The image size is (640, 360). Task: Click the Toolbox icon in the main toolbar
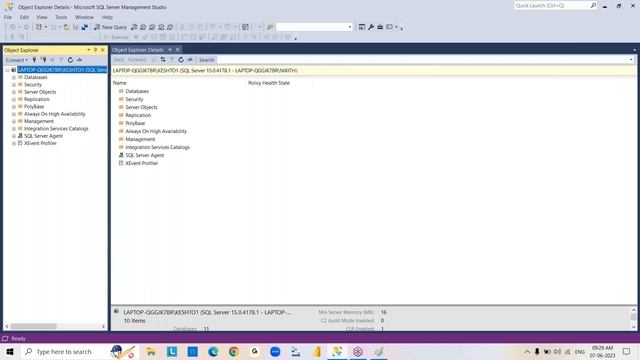pyautogui.click(x=380, y=27)
